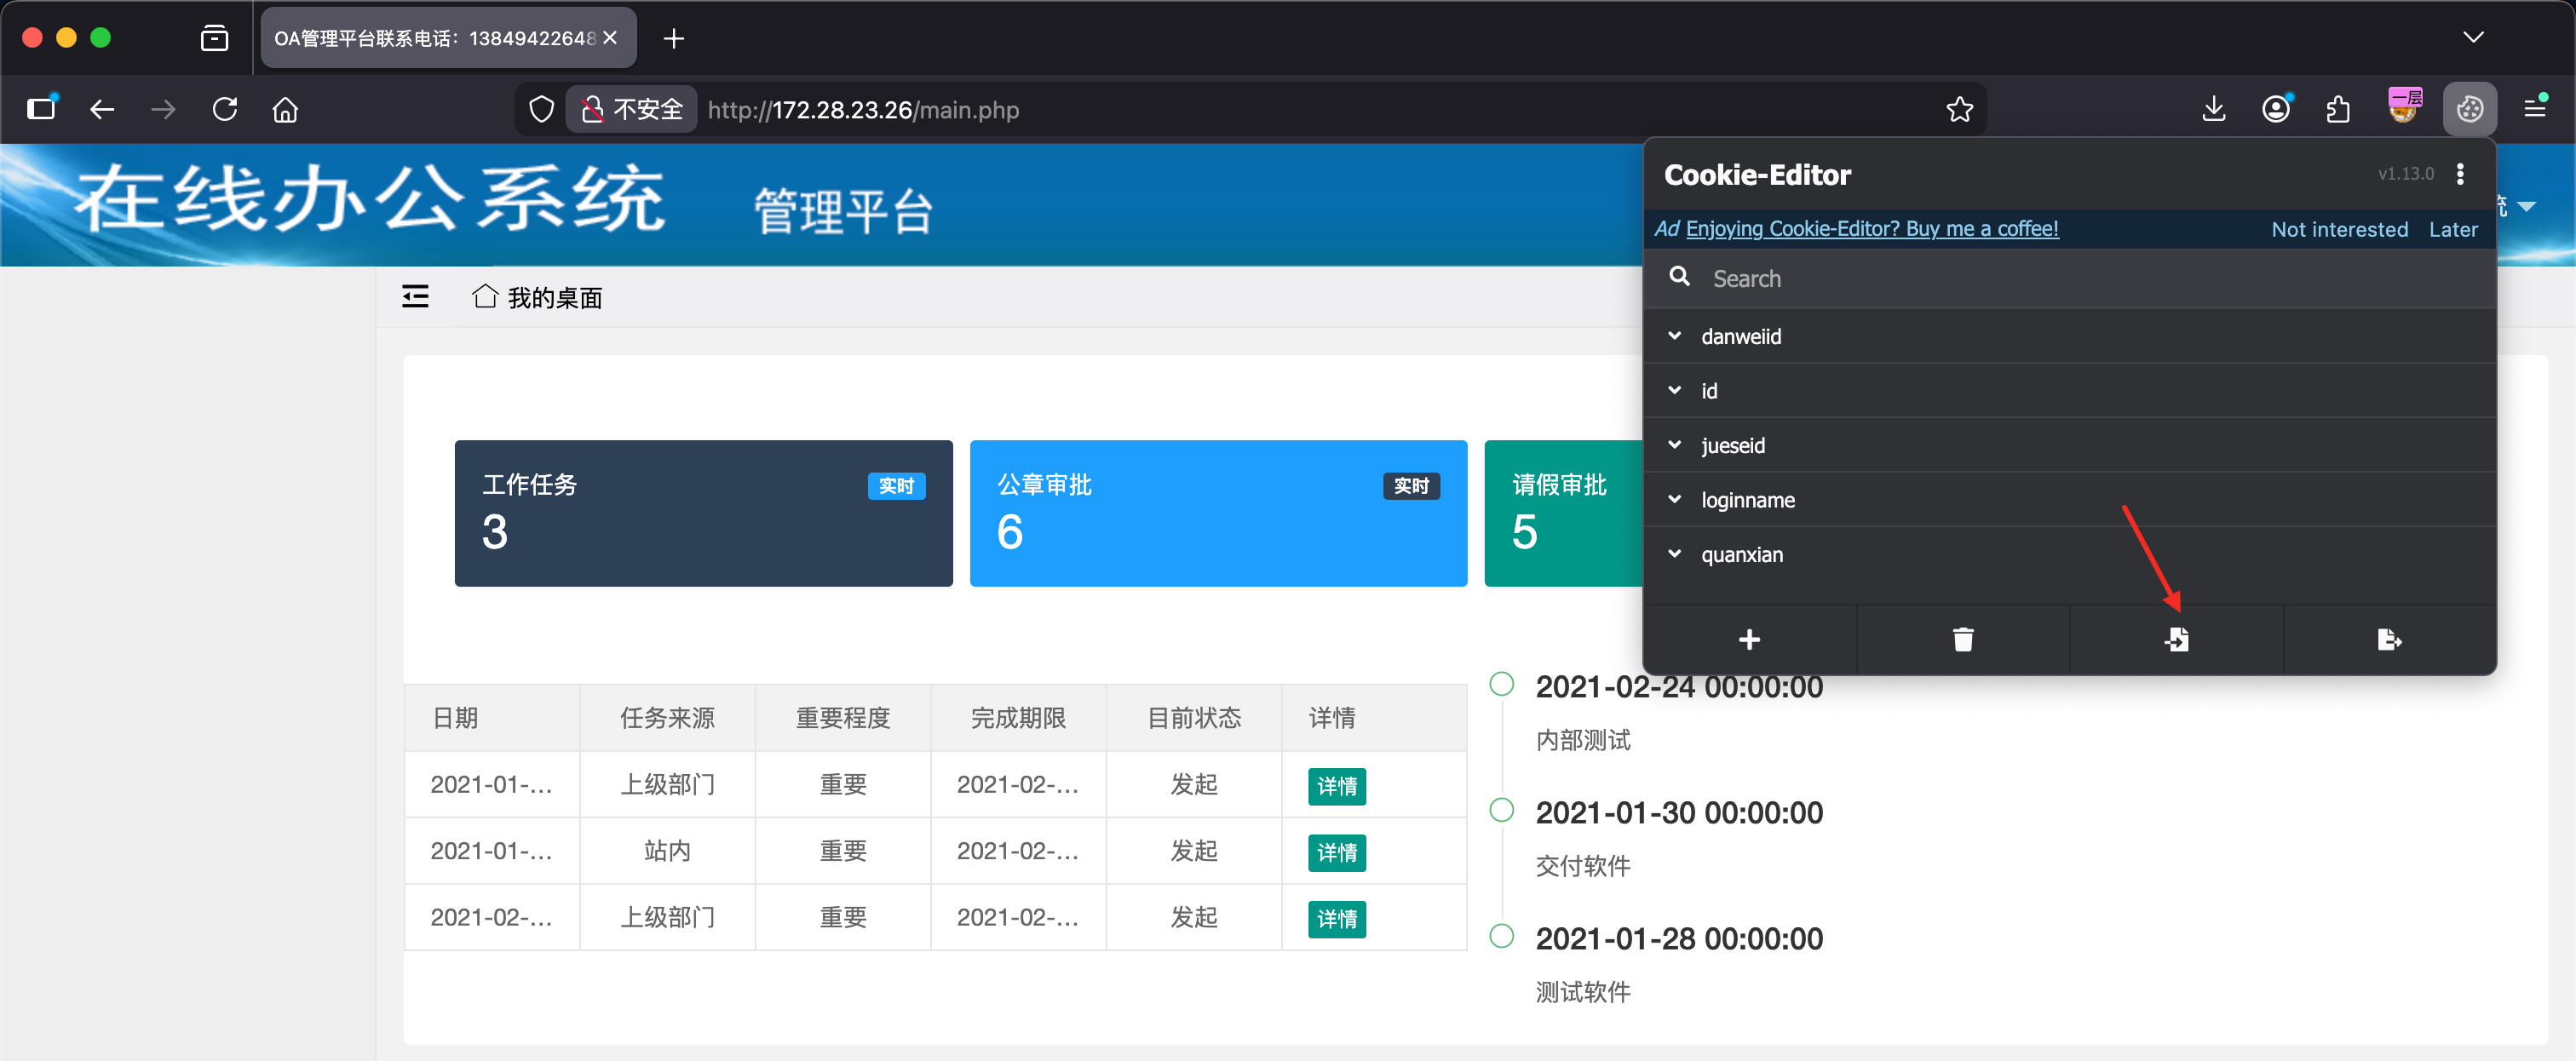Click the Import cookies icon in Cookie-Editor
Image resolution: width=2576 pixels, height=1061 pixels.
click(x=2176, y=639)
